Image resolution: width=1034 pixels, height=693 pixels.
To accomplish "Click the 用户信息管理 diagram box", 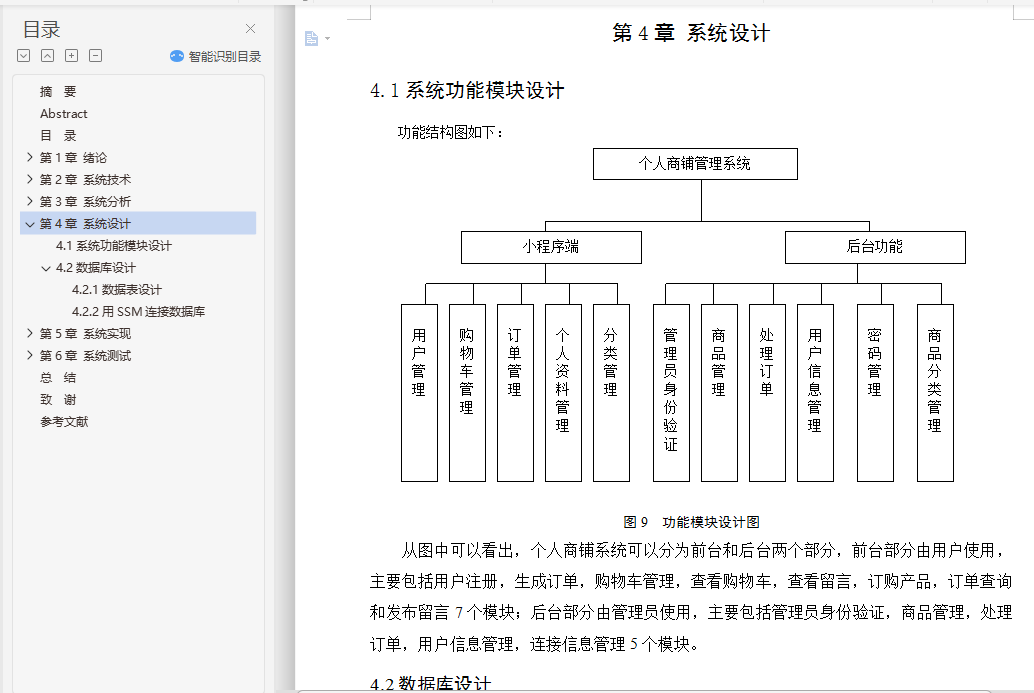I will click(815, 393).
